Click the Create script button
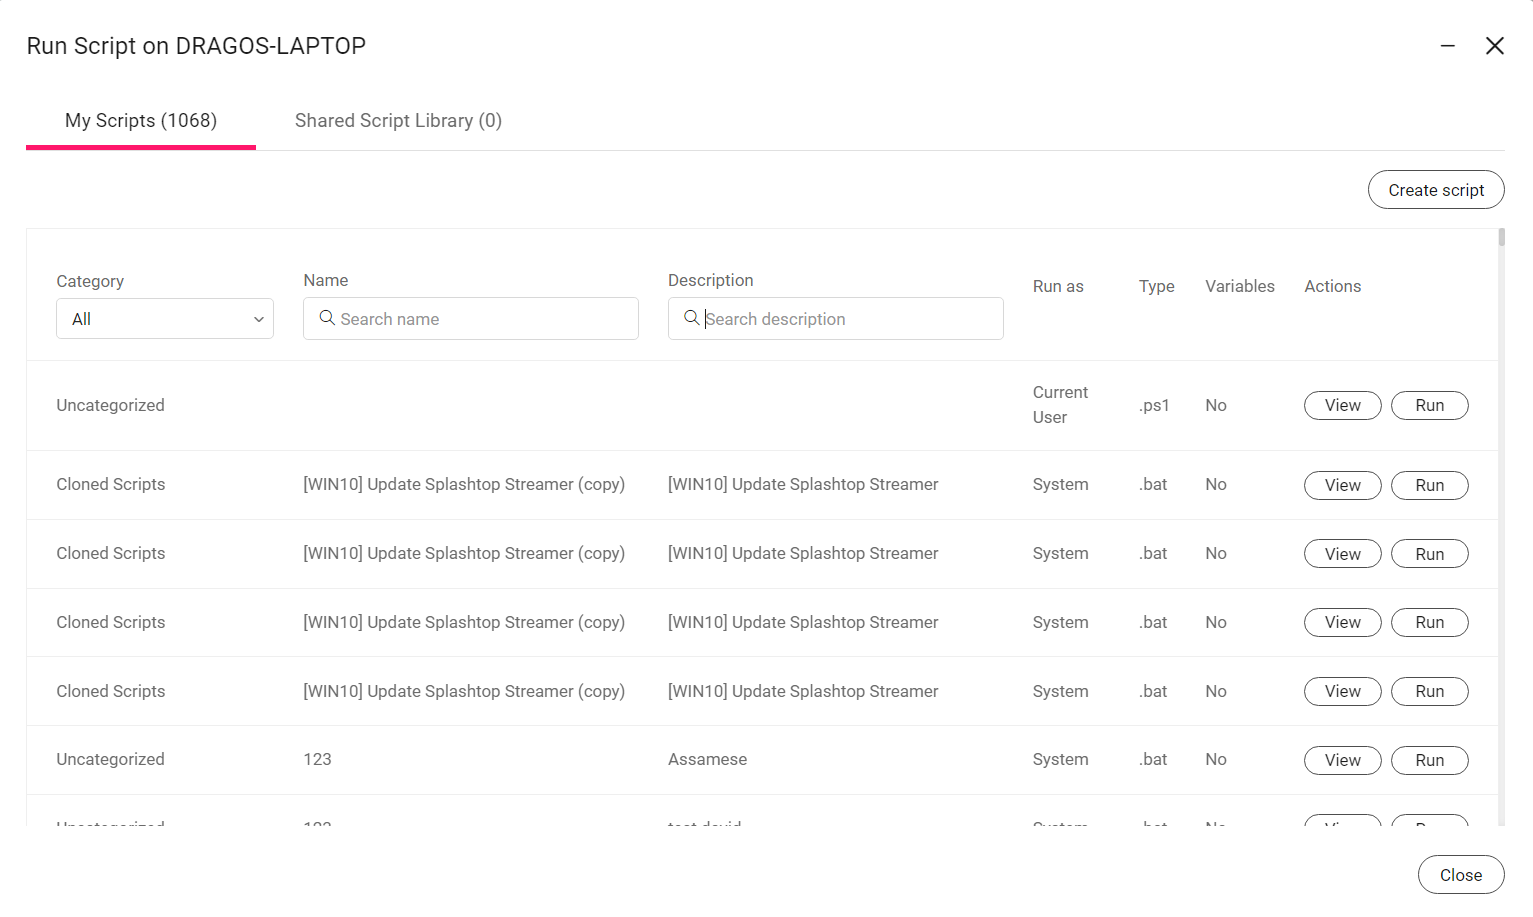 click(1436, 190)
